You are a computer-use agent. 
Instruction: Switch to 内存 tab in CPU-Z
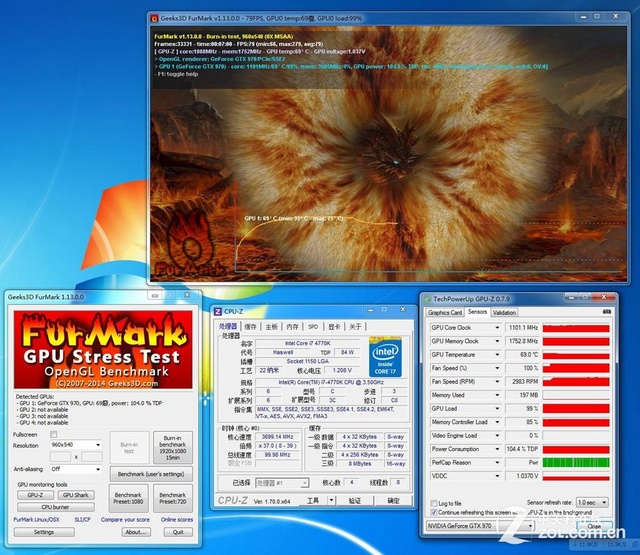pos(292,327)
